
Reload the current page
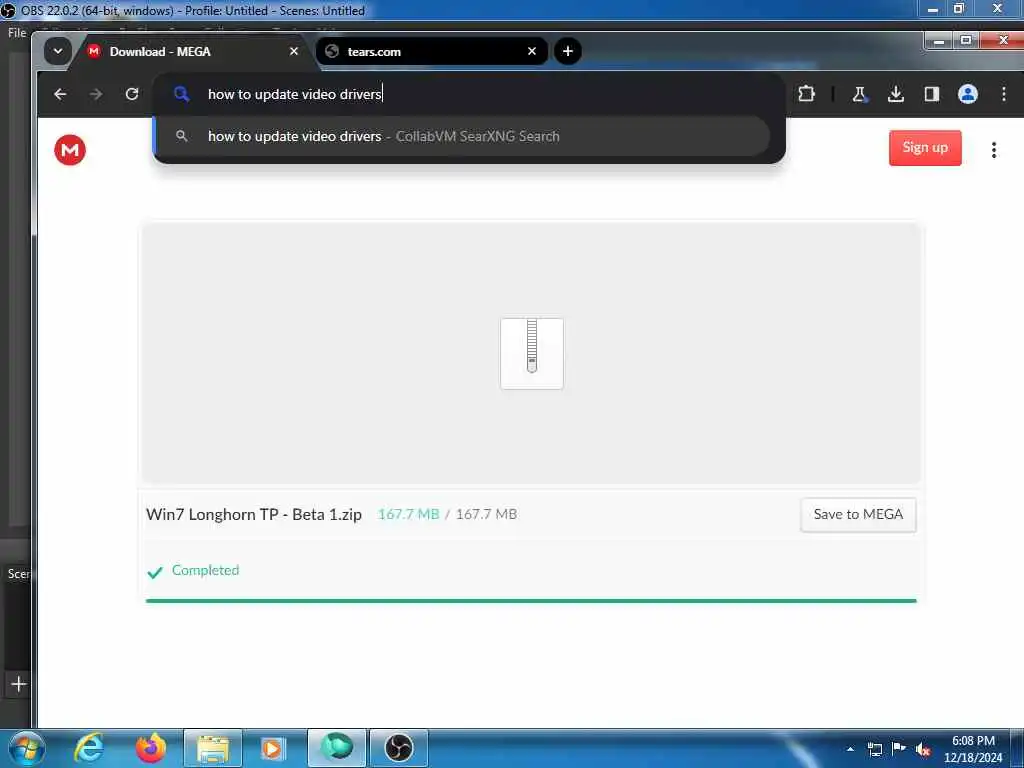132,94
